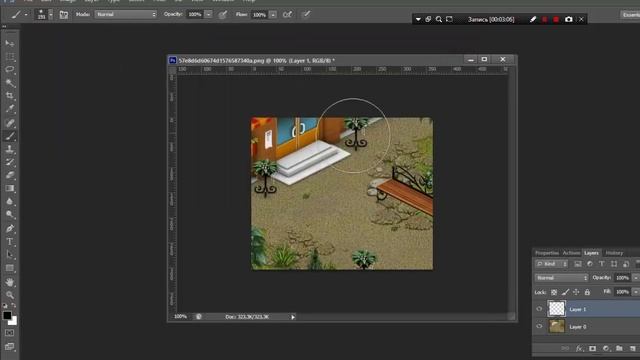Hide Layer 0 with its eye icon

tap(539, 326)
